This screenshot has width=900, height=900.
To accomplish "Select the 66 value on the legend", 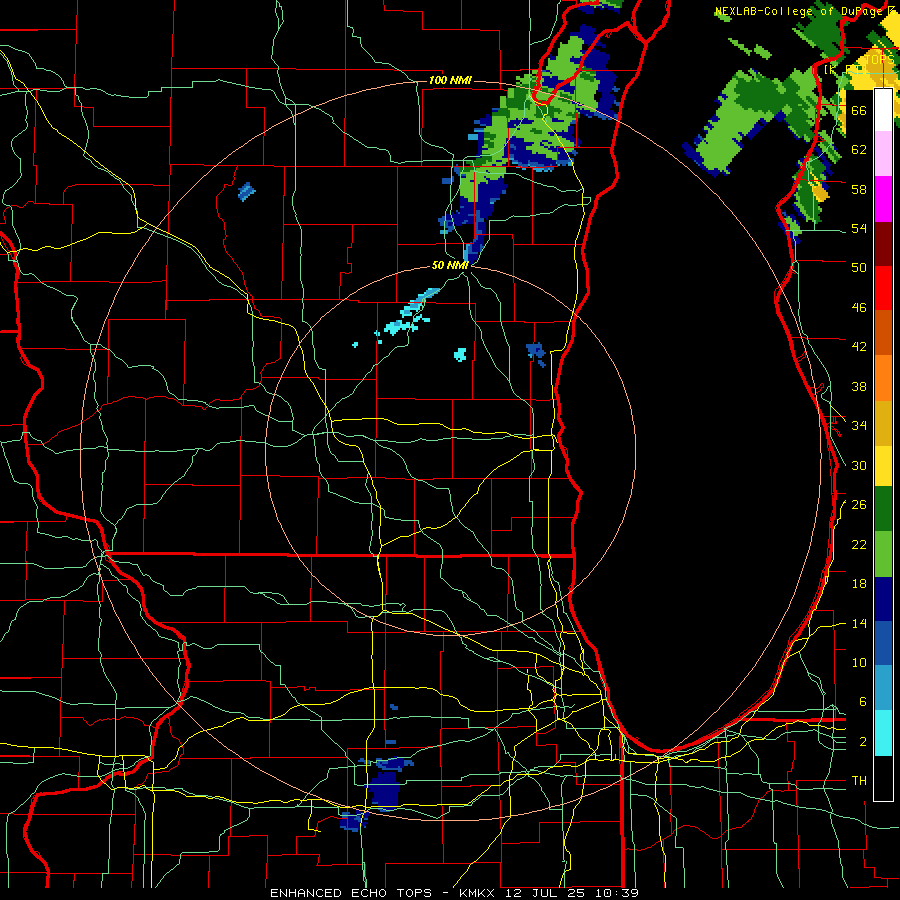I will coord(859,110).
